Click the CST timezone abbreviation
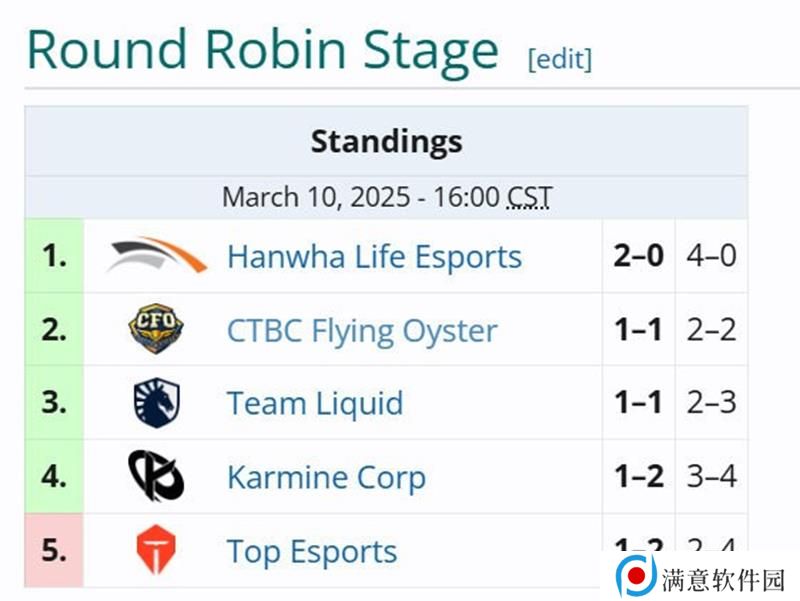800x601 pixels. click(x=530, y=197)
